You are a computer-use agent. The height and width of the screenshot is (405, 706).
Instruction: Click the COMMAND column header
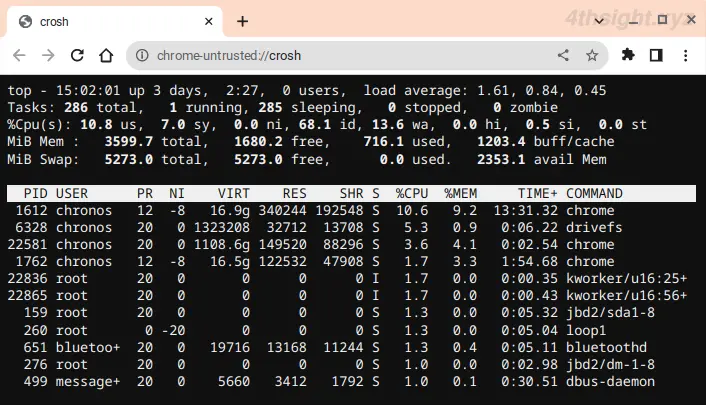click(x=594, y=194)
